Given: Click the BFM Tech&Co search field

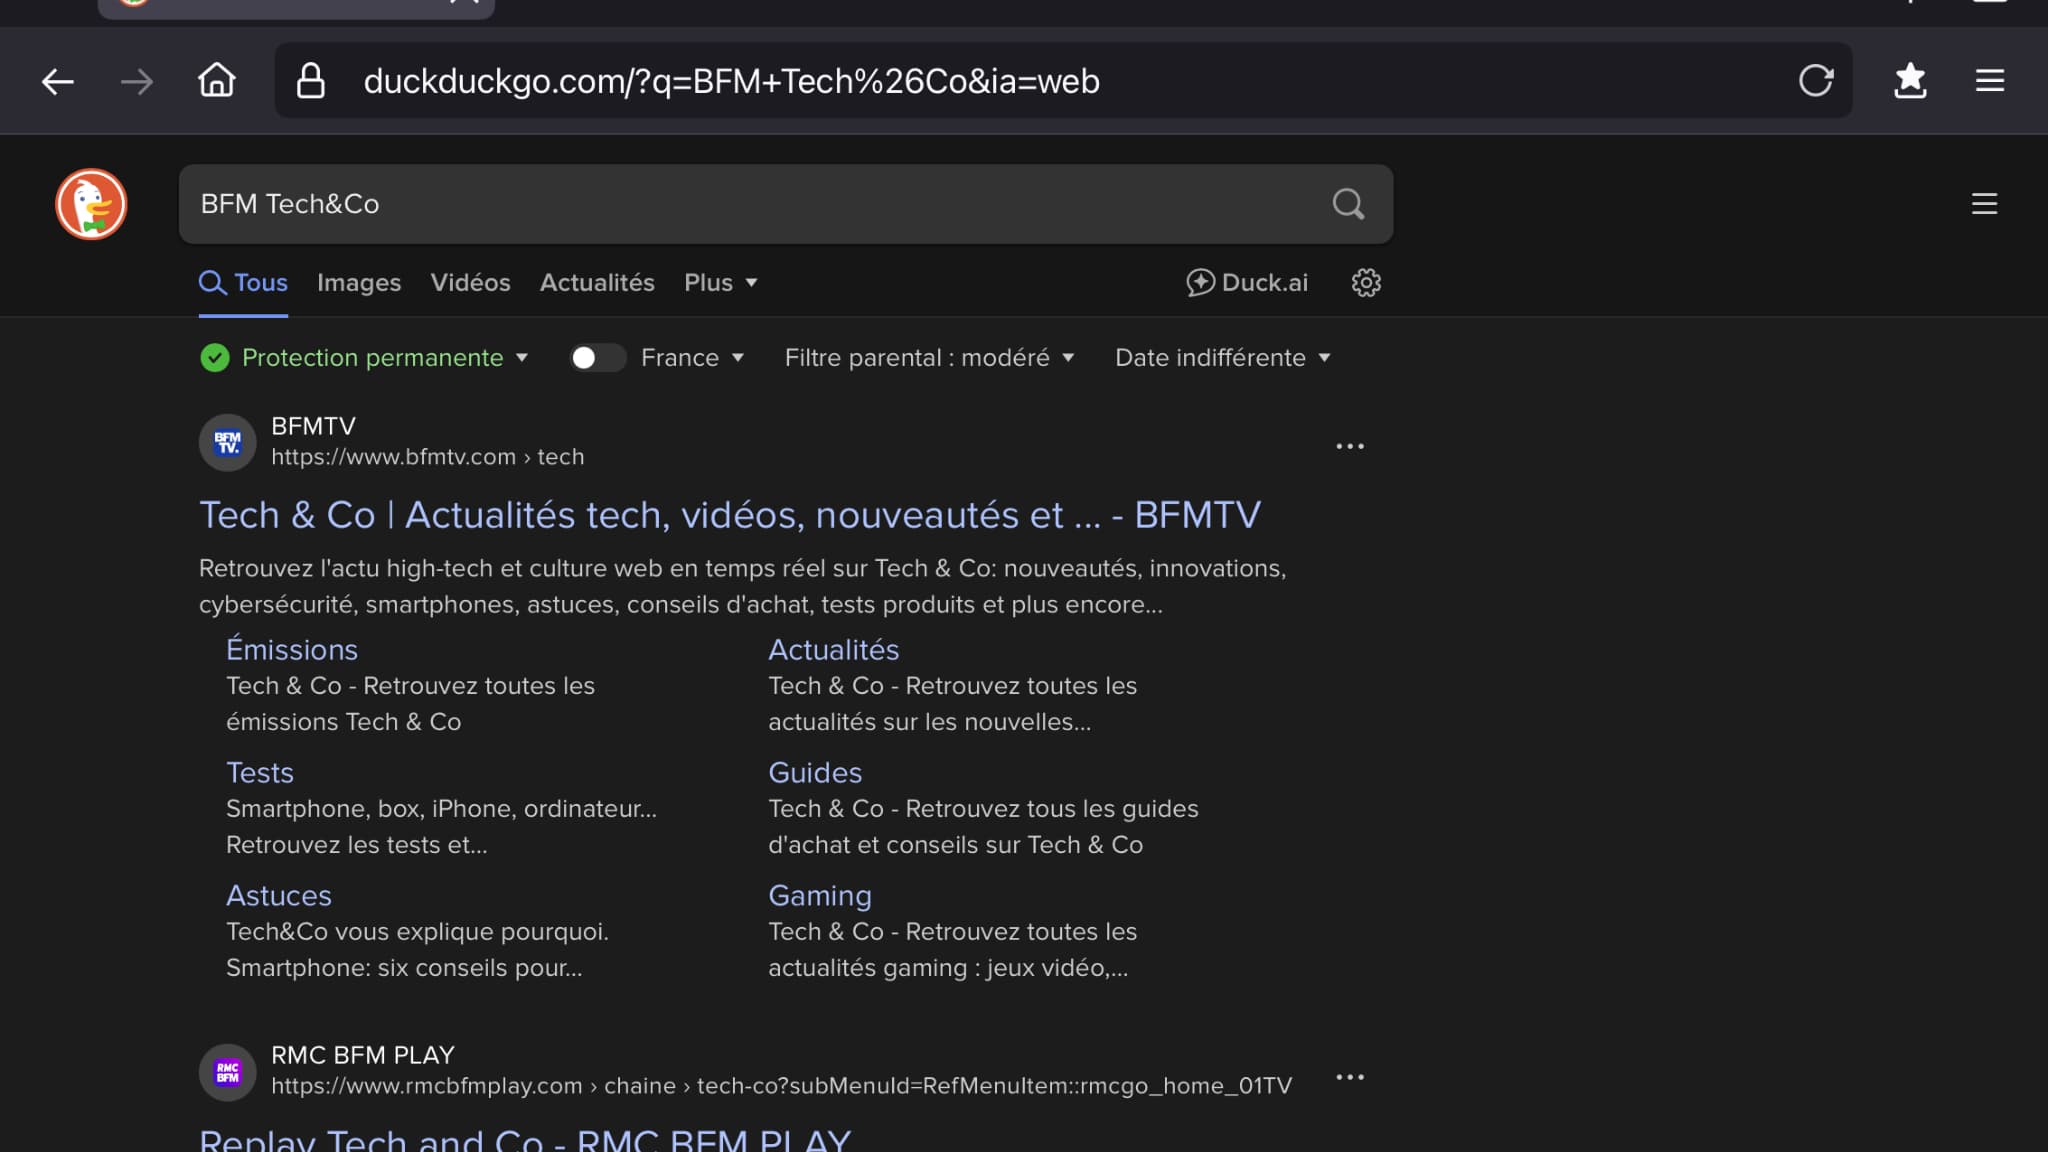Looking at the screenshot, I should tap(700, 204).
